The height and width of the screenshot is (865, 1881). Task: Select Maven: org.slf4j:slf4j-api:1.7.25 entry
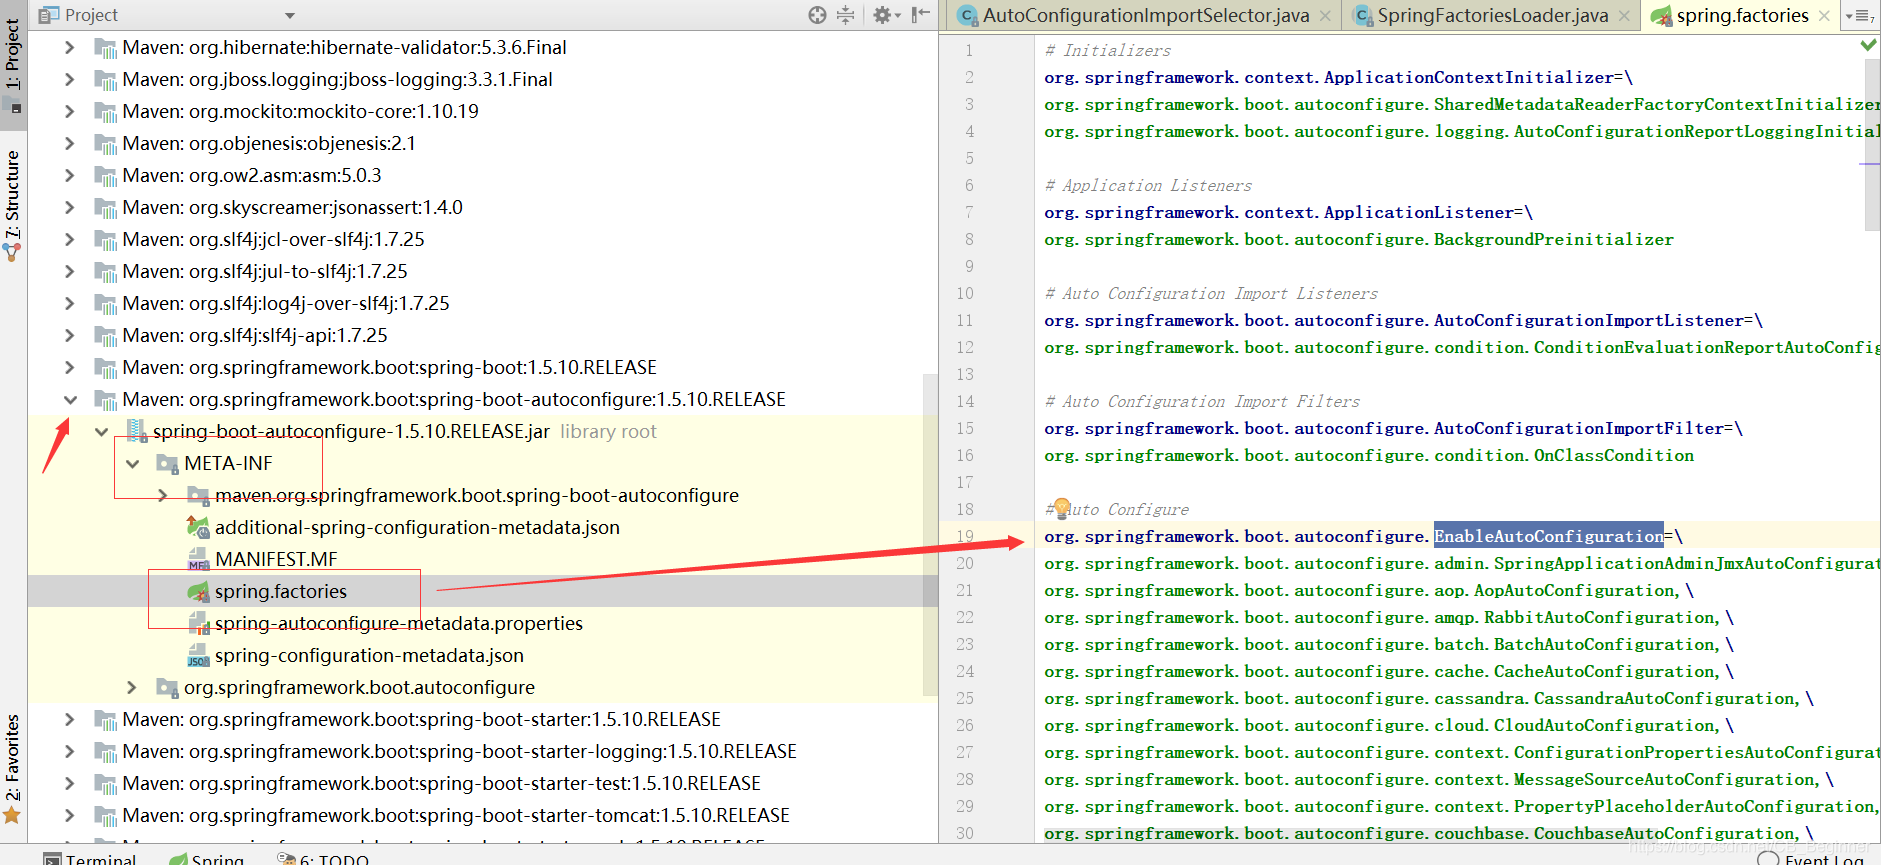click(255, 335)
